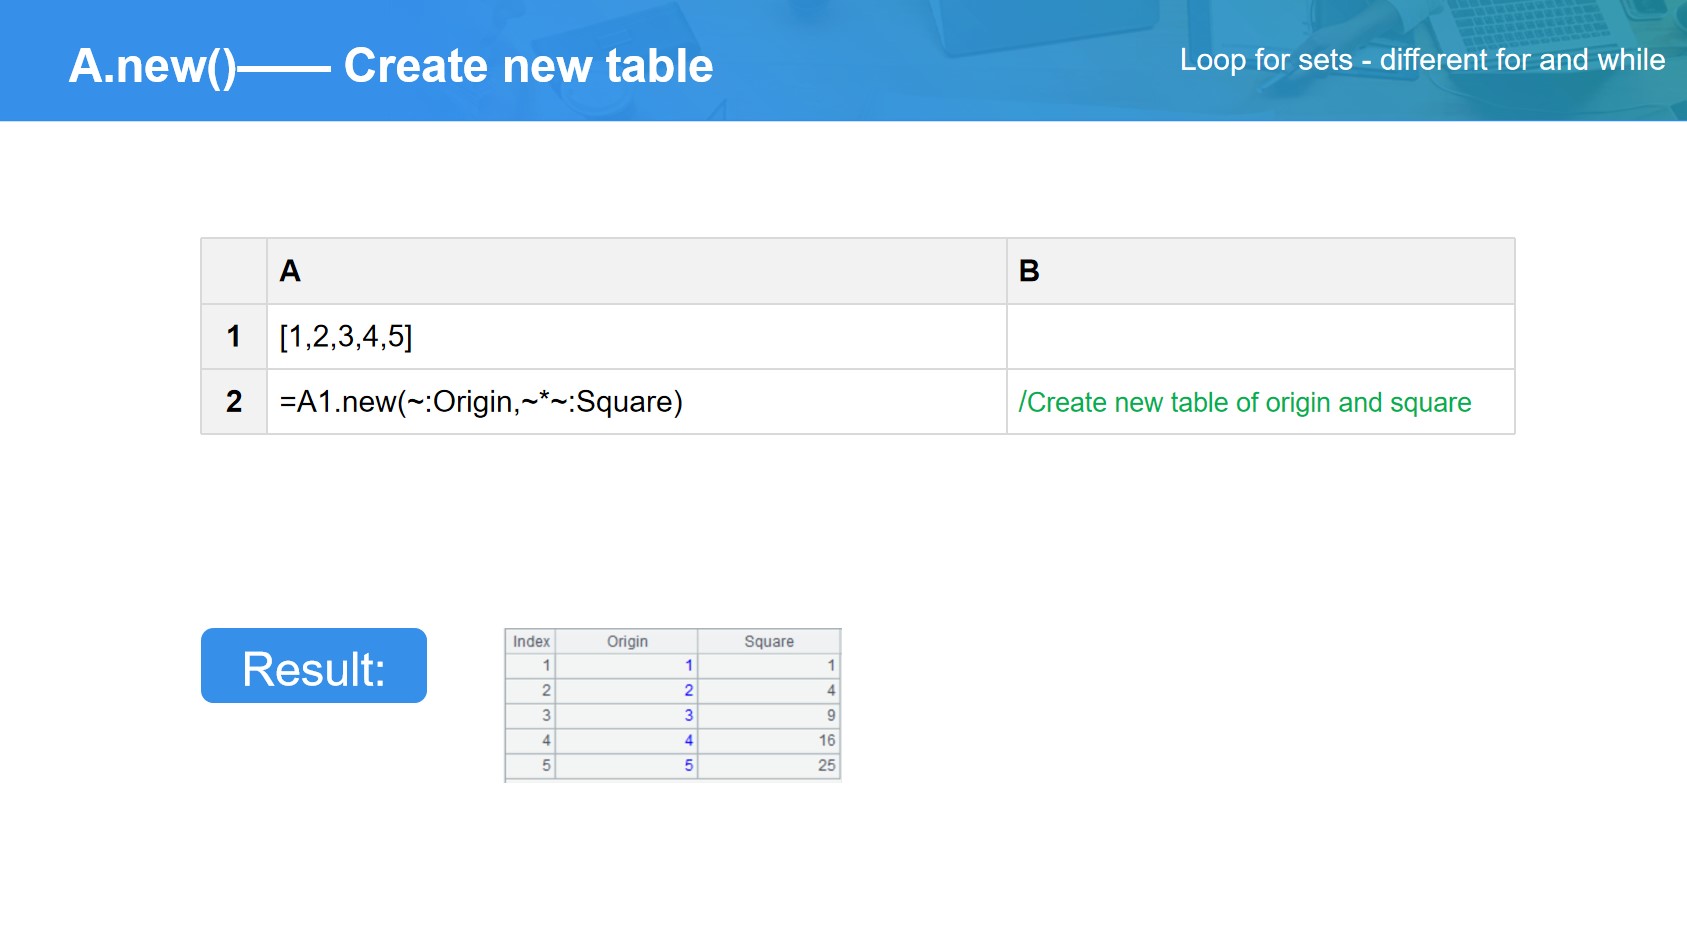This screenshot has width=1687, height=949.
Task: Select column header A in code grid
Action: coord(635,271)
